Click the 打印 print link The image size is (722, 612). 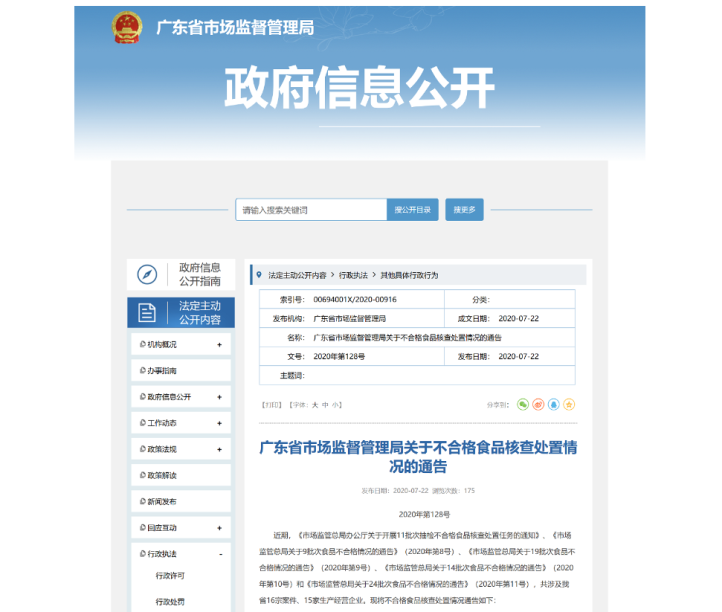pos(272,405)
